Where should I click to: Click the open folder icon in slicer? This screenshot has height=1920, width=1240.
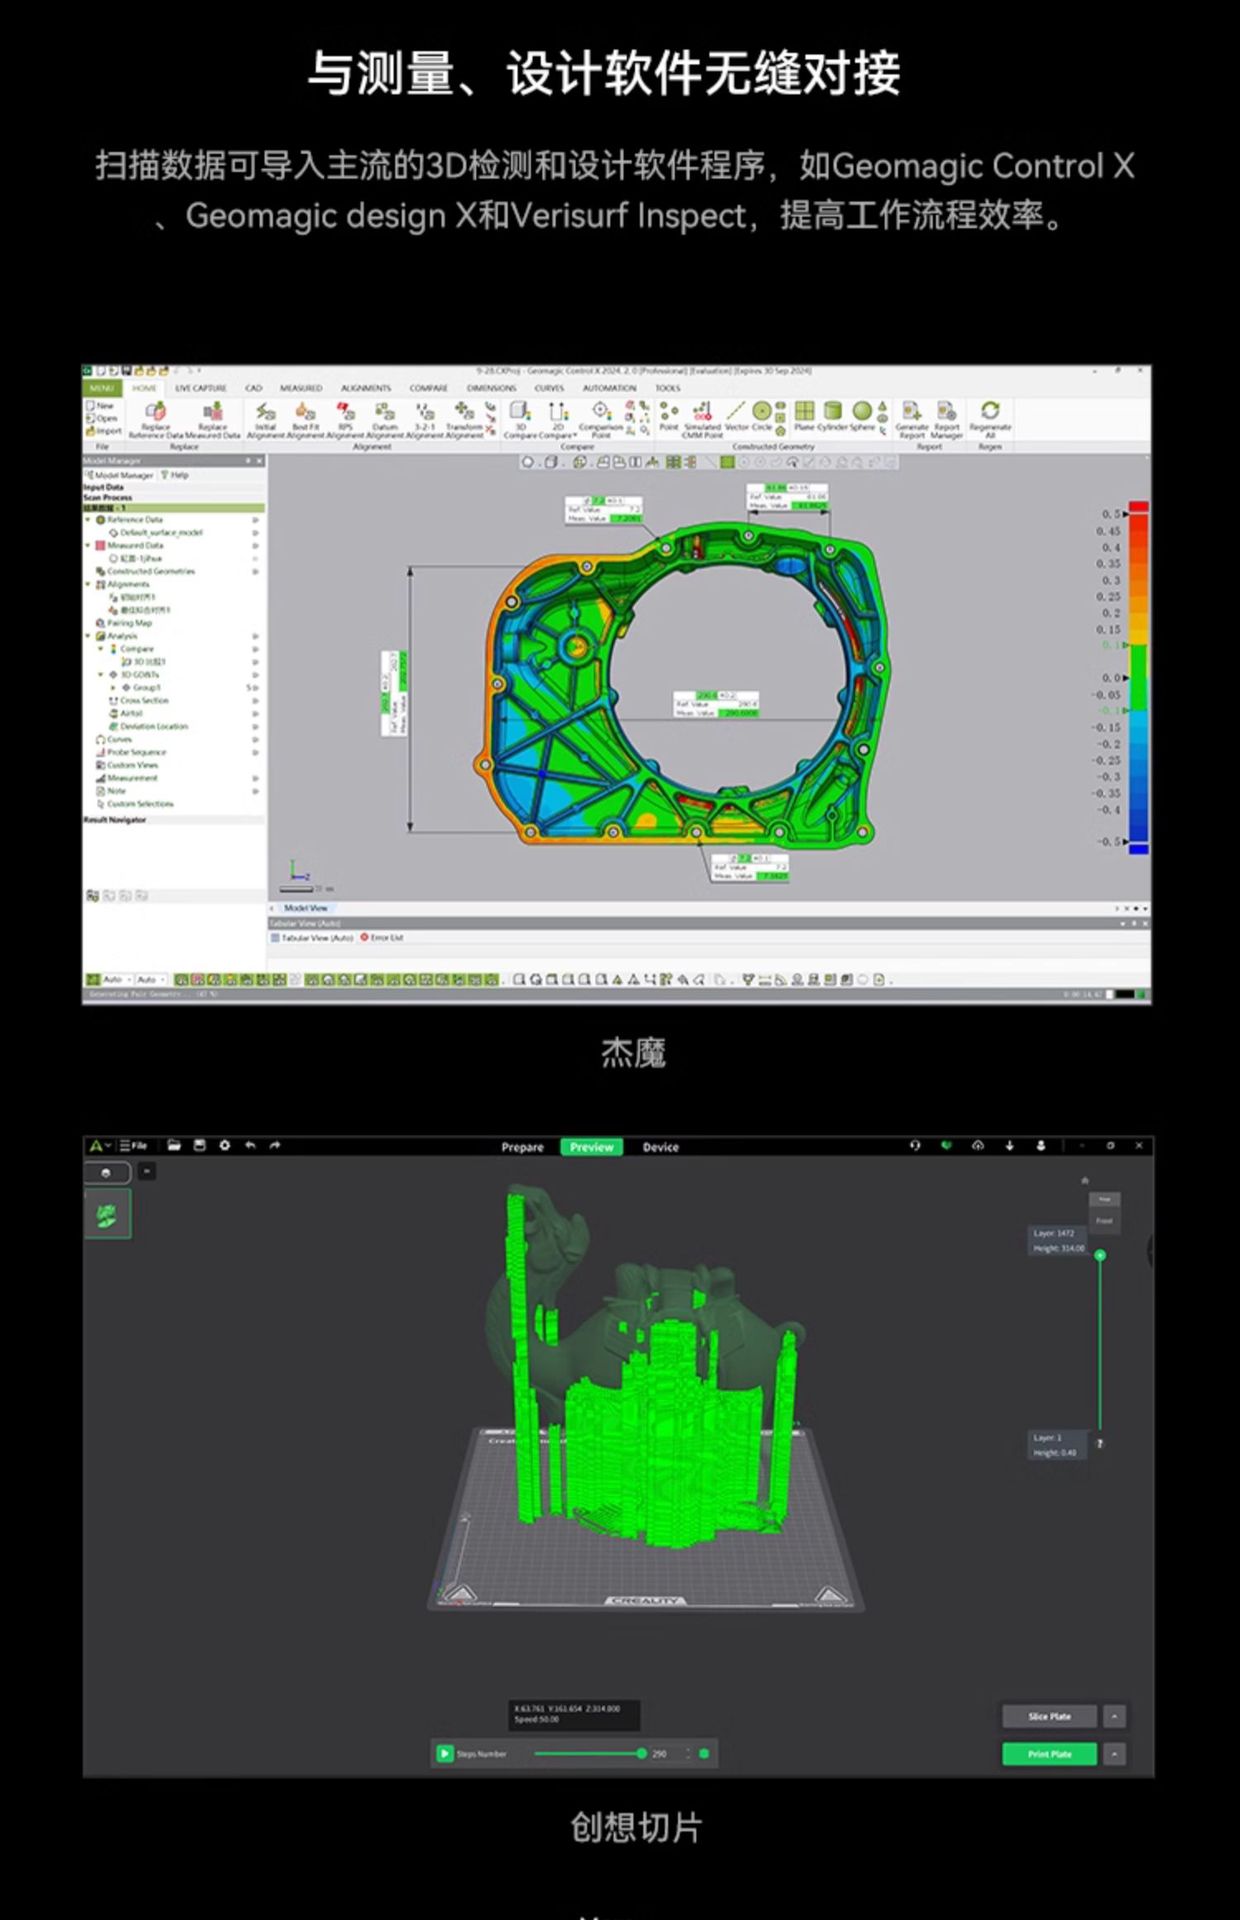[174, 1146]
